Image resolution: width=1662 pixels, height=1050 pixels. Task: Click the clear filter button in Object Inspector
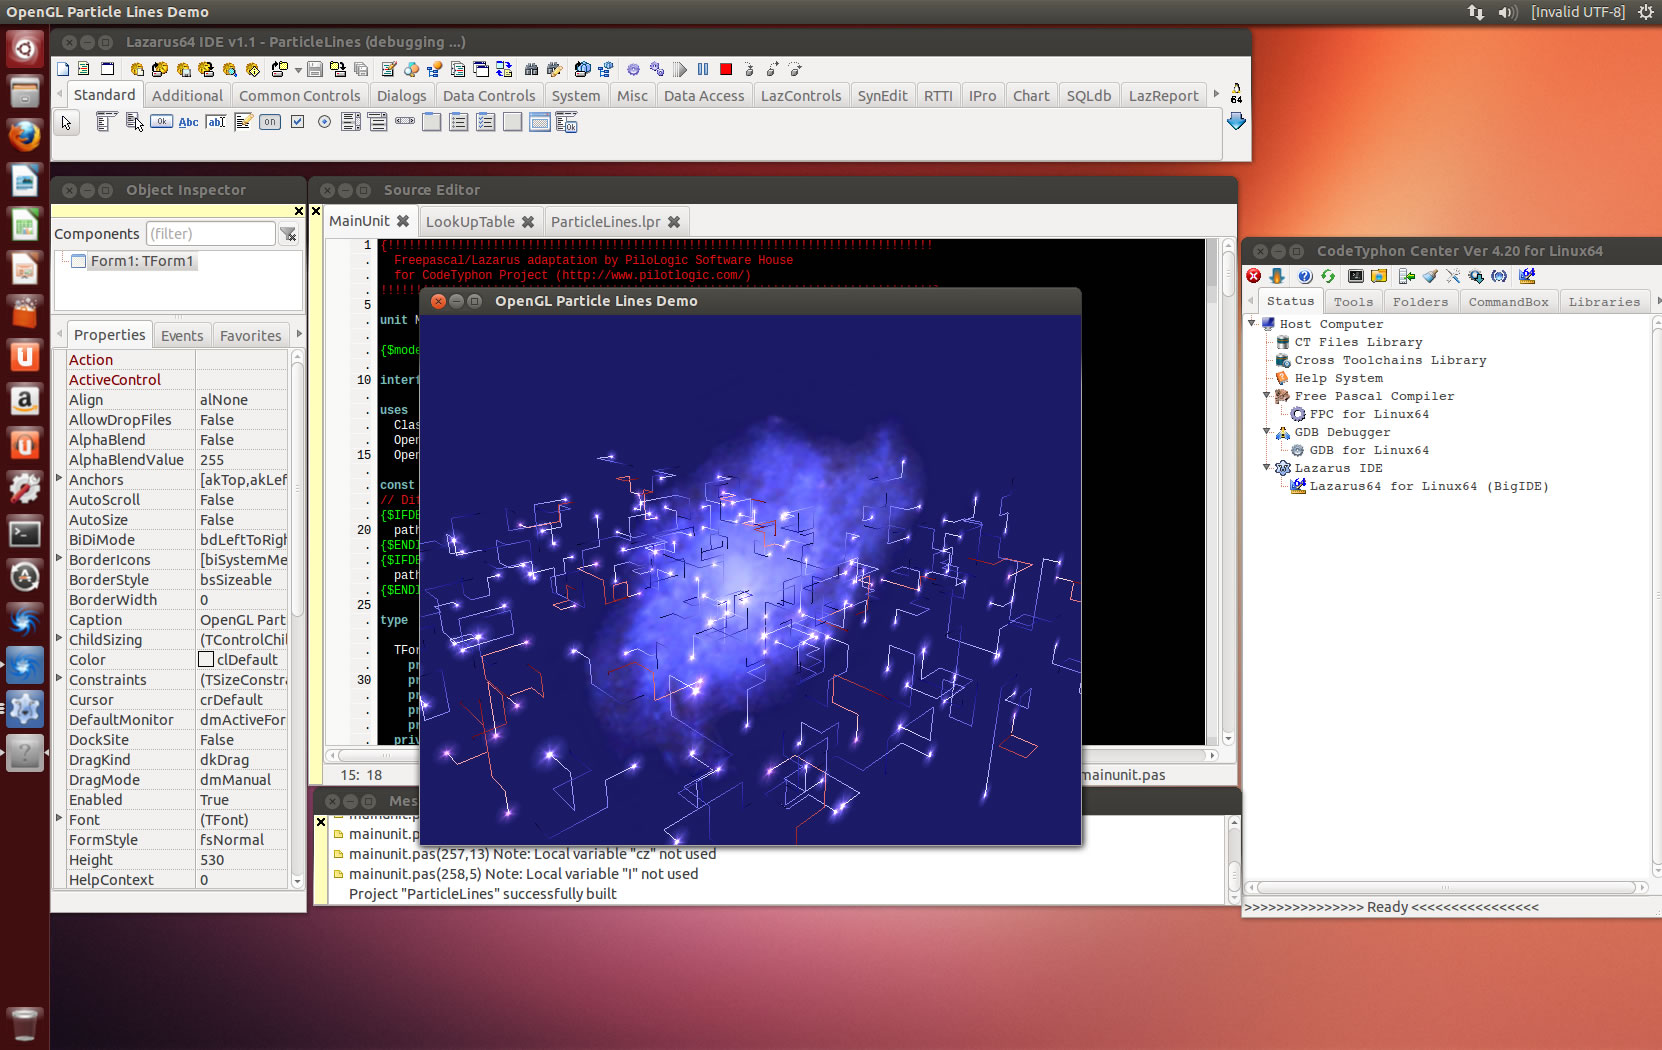288,234
